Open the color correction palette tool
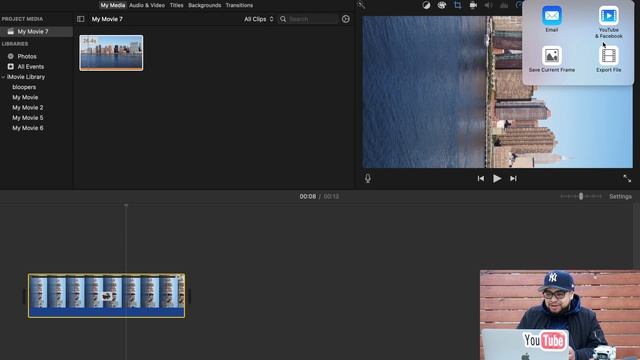Screen dimensions: 640x360 click(x=442, y=5)
